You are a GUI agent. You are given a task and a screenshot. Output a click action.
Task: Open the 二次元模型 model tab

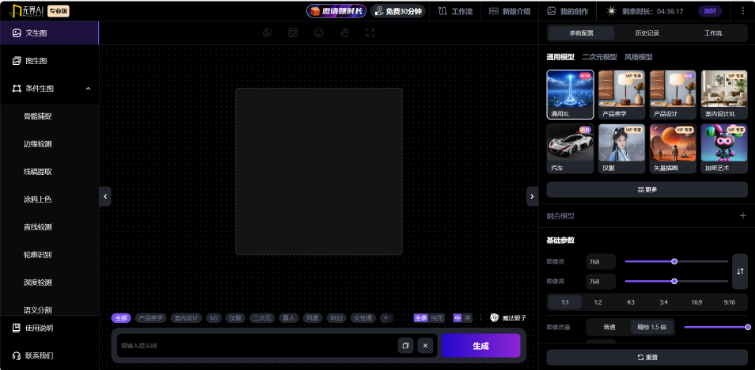coord(599,57)
